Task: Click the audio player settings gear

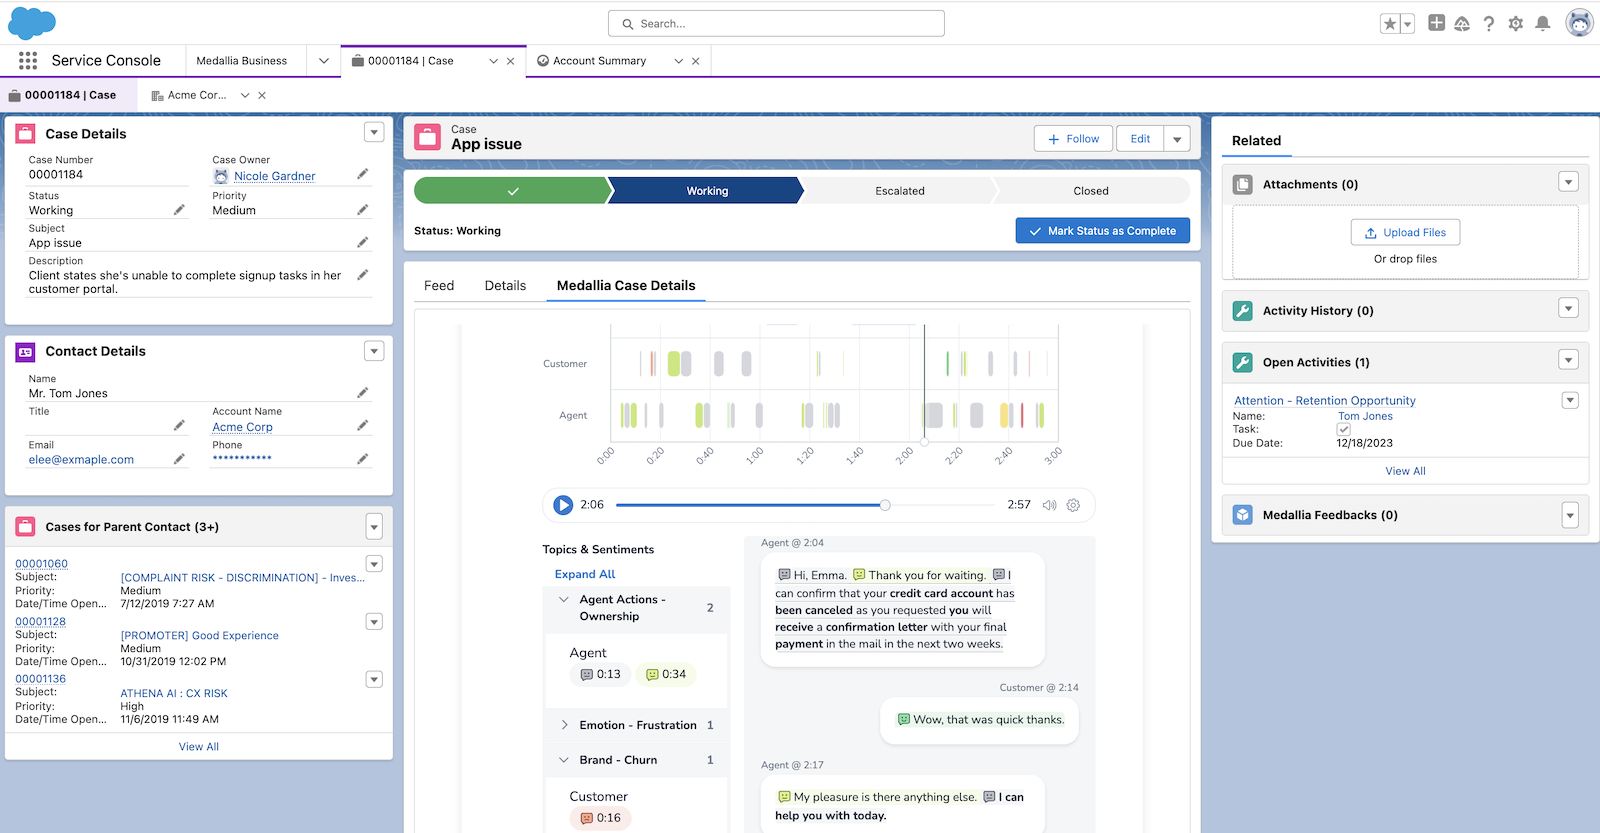Action: click(x=1073, y=505)
